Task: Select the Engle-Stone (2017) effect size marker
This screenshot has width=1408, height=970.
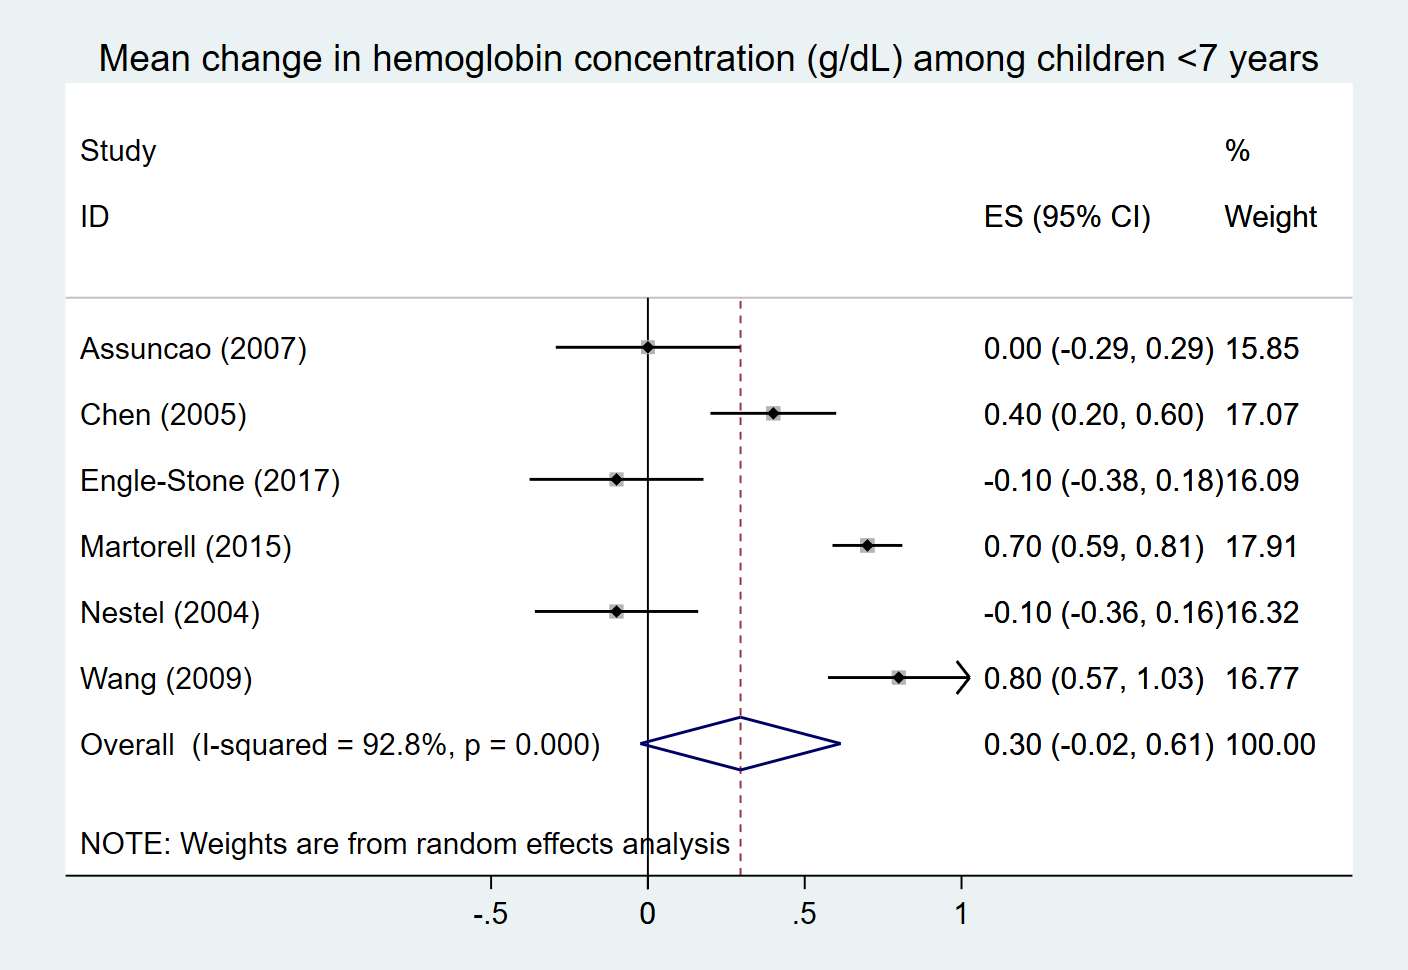Action: (616, 479)
